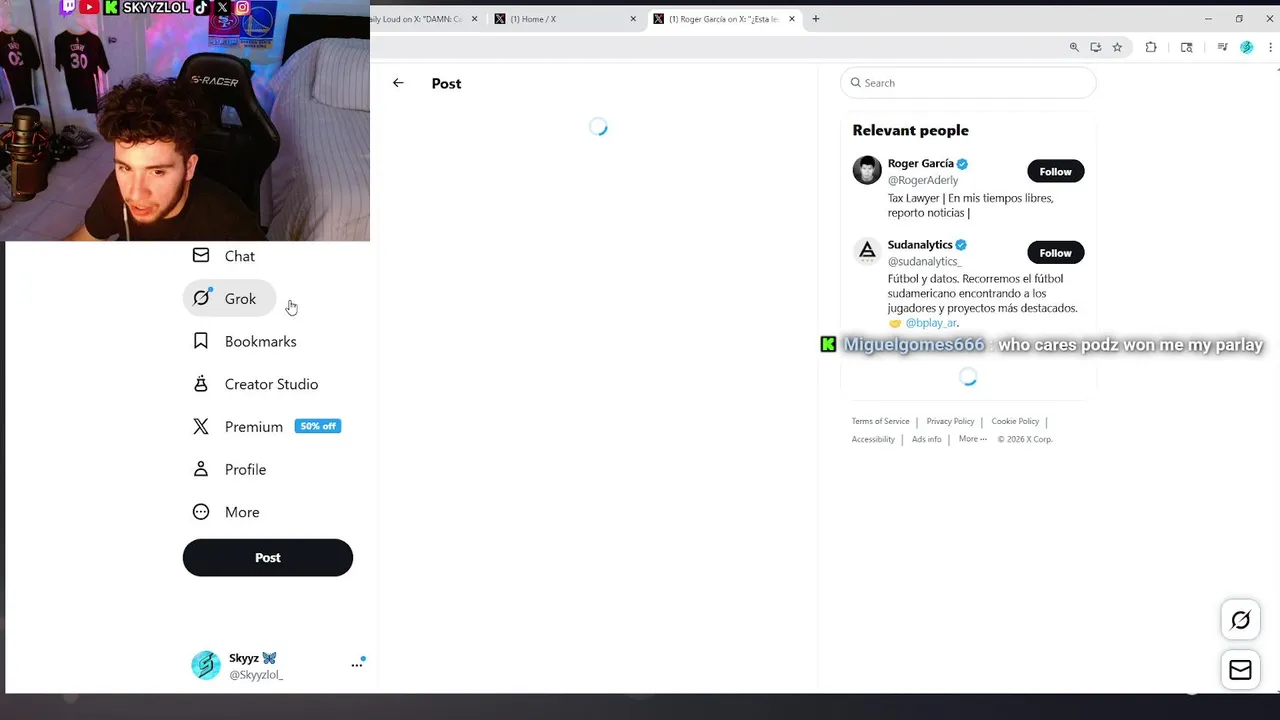The image size is (1280, 720).
Task: Open the floating messages envelope button
Action: point(1240,670)
